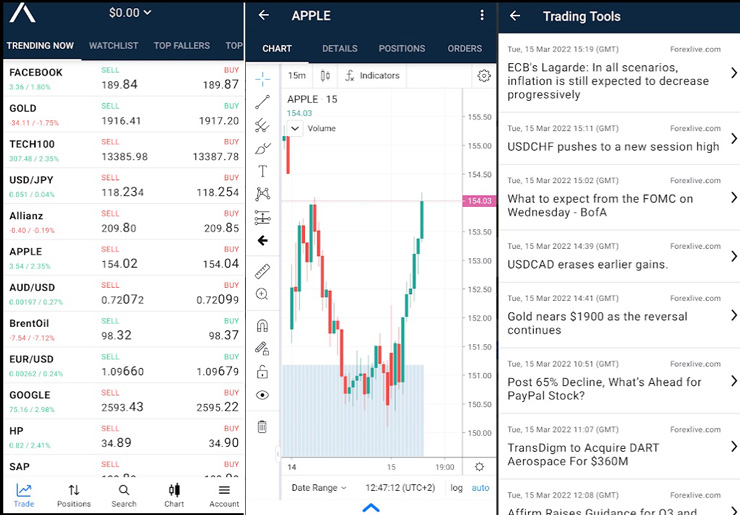Viewport: 740px width, 515px height.
Task: Open the WATCHLIST tab
Action: pyautogui.click(x=114, y=46)
